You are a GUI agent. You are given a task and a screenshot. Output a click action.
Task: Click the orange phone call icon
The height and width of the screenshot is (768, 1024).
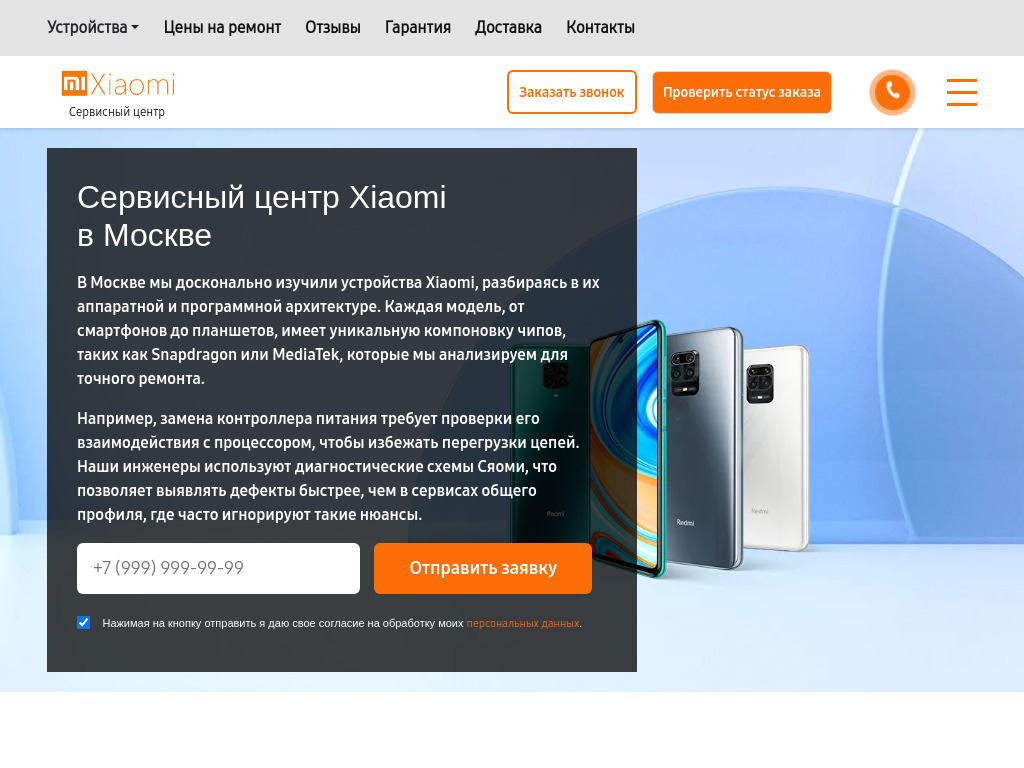pos(892,92)
